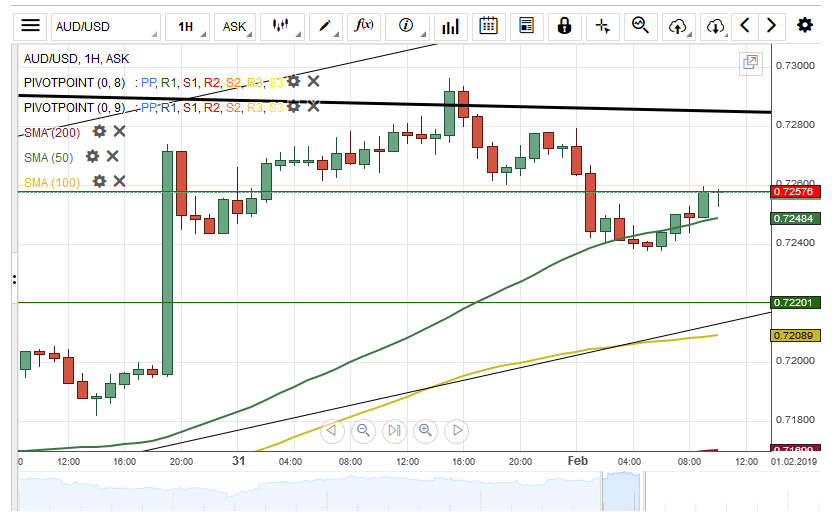The image size is (832, 519).
Task: Remove the SMA (50) indicator
Action: point(112,157)
